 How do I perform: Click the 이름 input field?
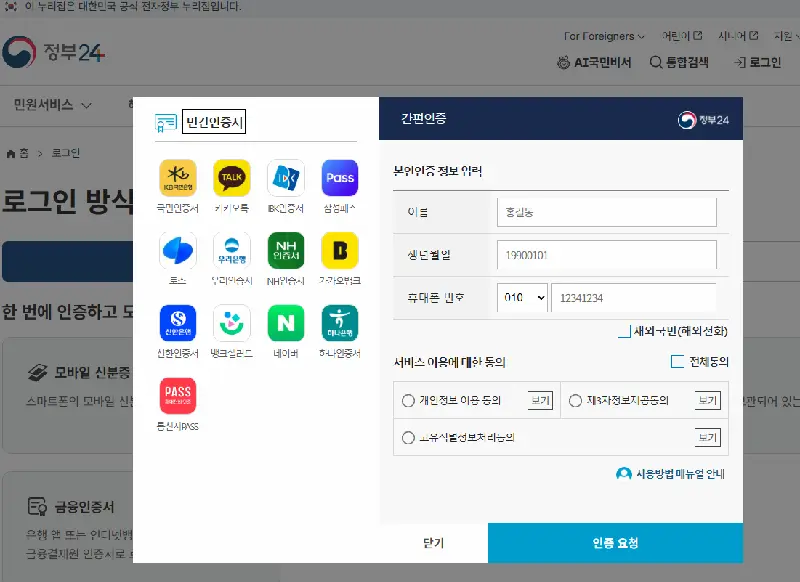607,212
